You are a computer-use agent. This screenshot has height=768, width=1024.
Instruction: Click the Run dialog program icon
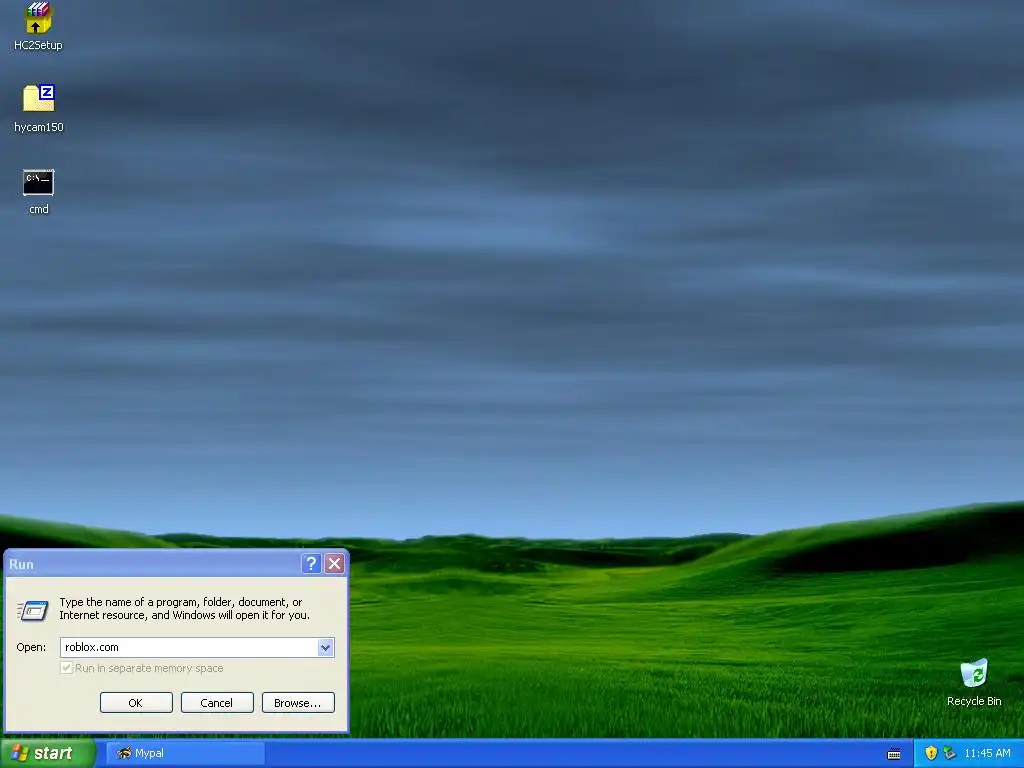[33, 609]
